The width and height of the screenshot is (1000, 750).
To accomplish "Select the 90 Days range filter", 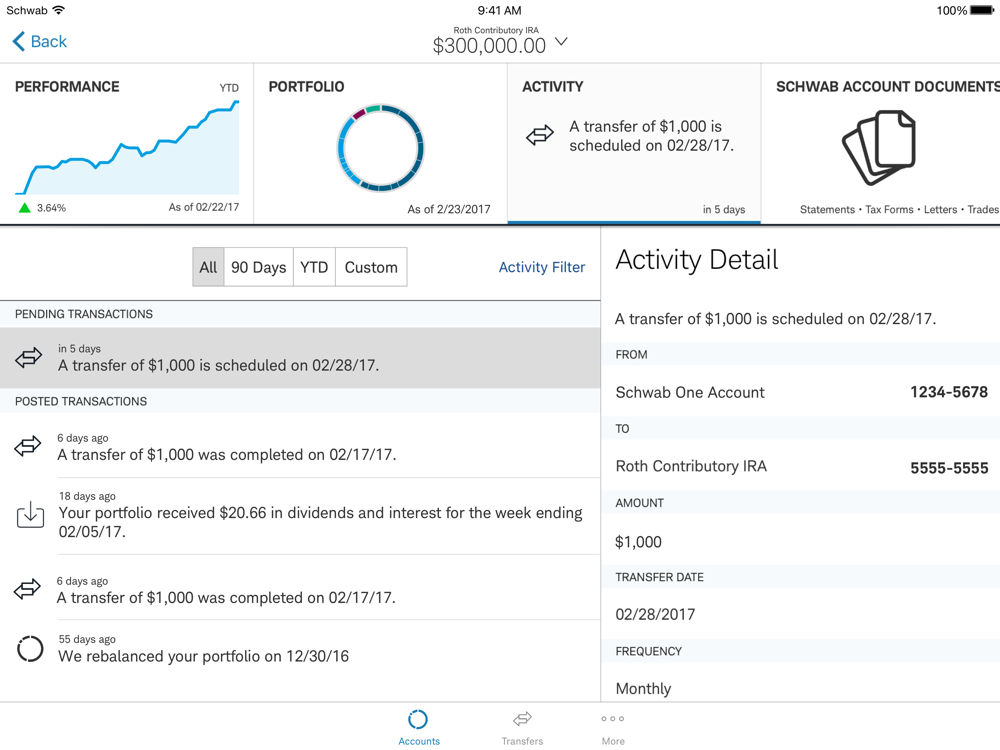I will tap(258, 267).
